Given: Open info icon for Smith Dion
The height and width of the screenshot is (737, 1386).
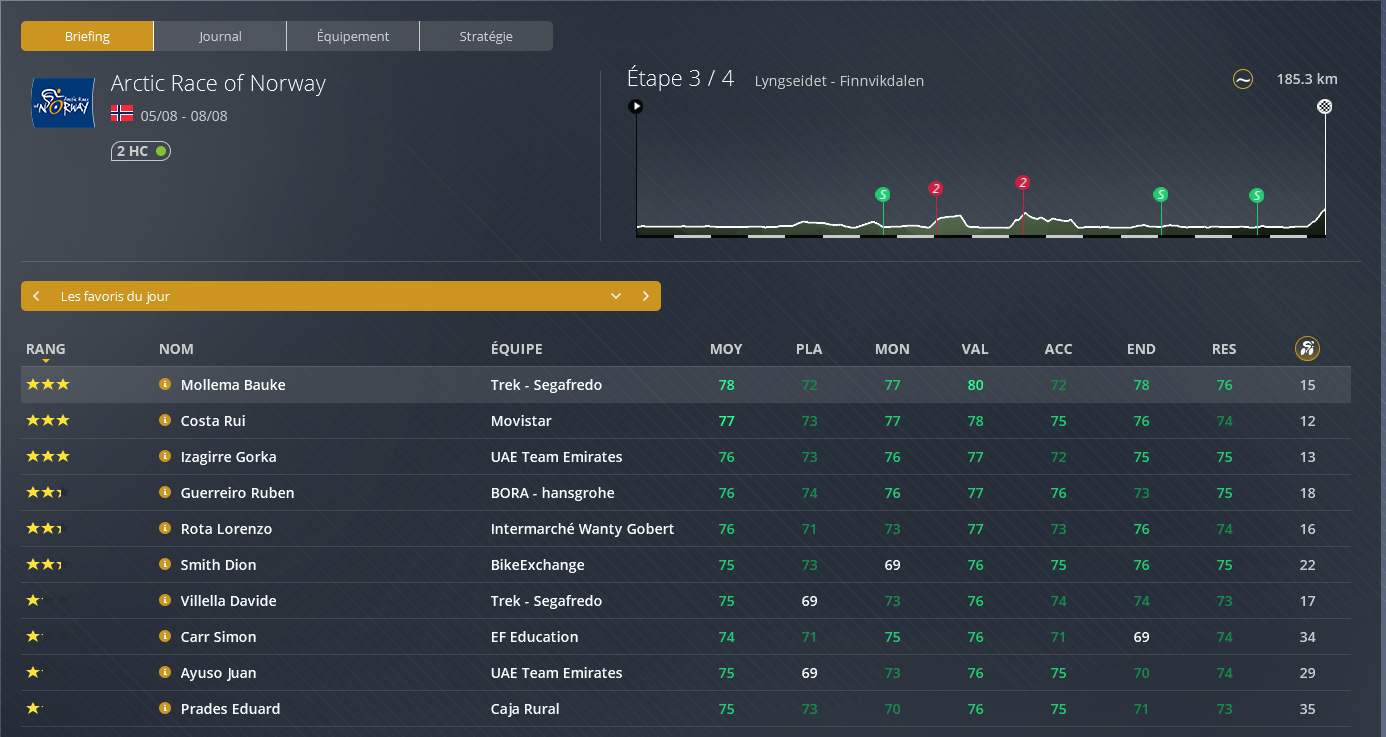Looking at the screenshot, I should (165, 565).
